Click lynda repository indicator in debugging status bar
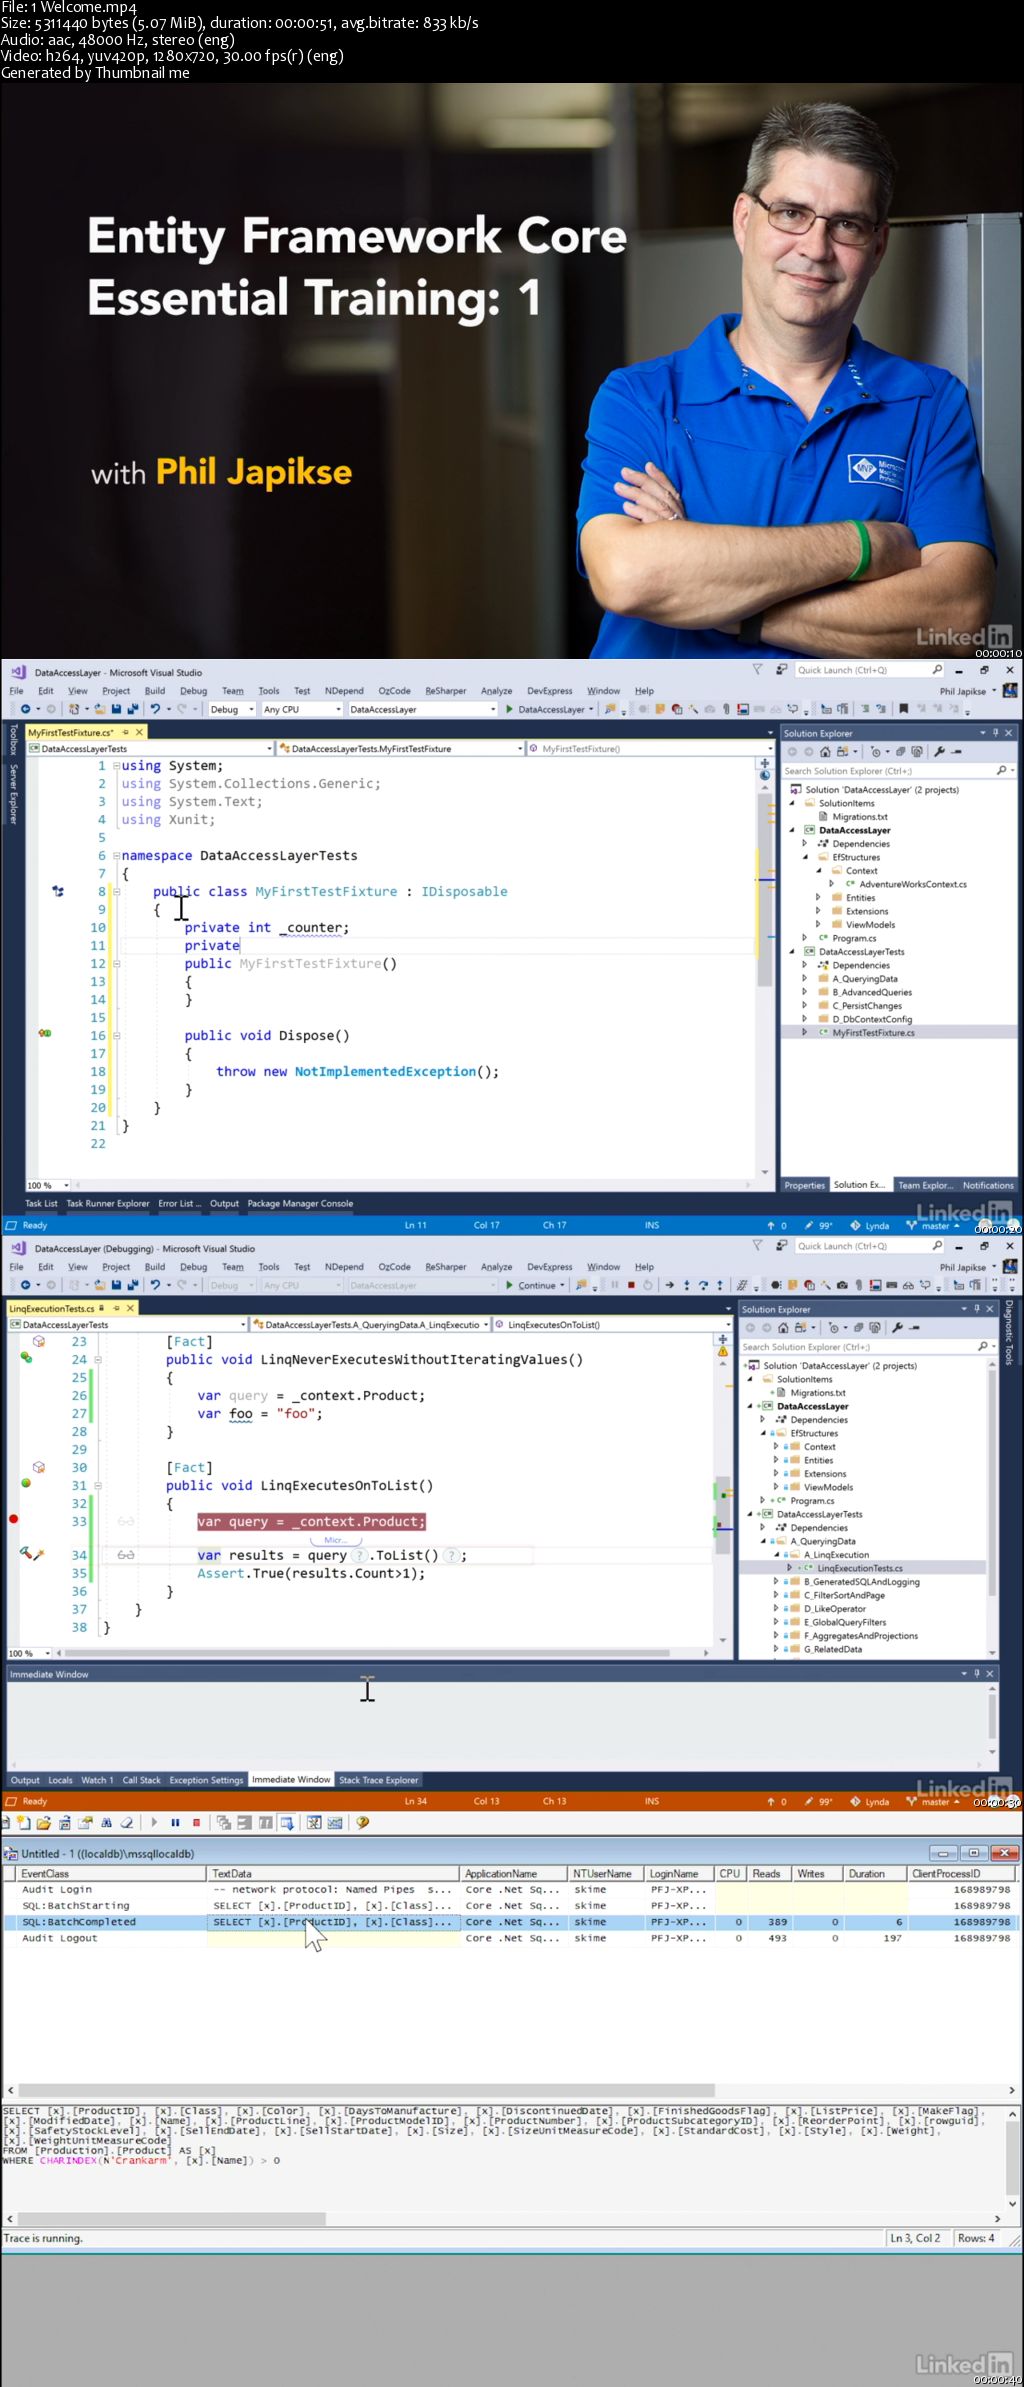The height and width of the screenshot is (2387, 1024). [x=870, y=1801]
